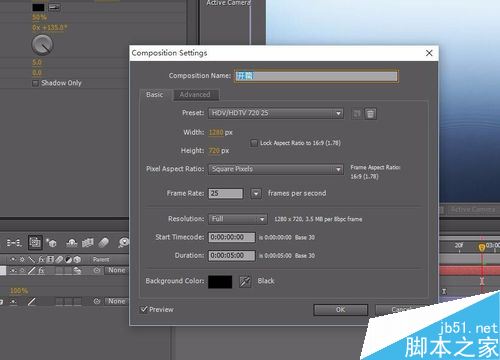
Task: Click the opacity value 50%
Action: pos(40,17)
